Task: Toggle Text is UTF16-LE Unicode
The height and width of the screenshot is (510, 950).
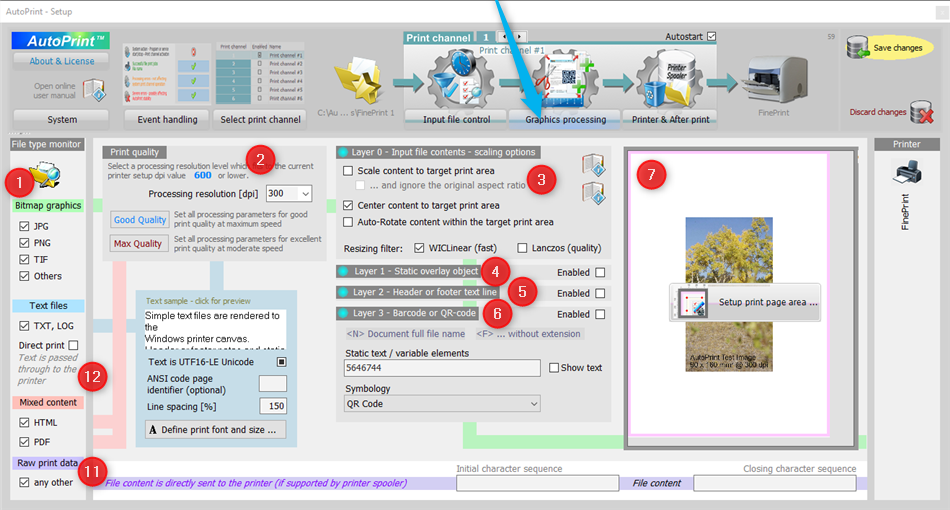Action: click(x=281, y=362)
